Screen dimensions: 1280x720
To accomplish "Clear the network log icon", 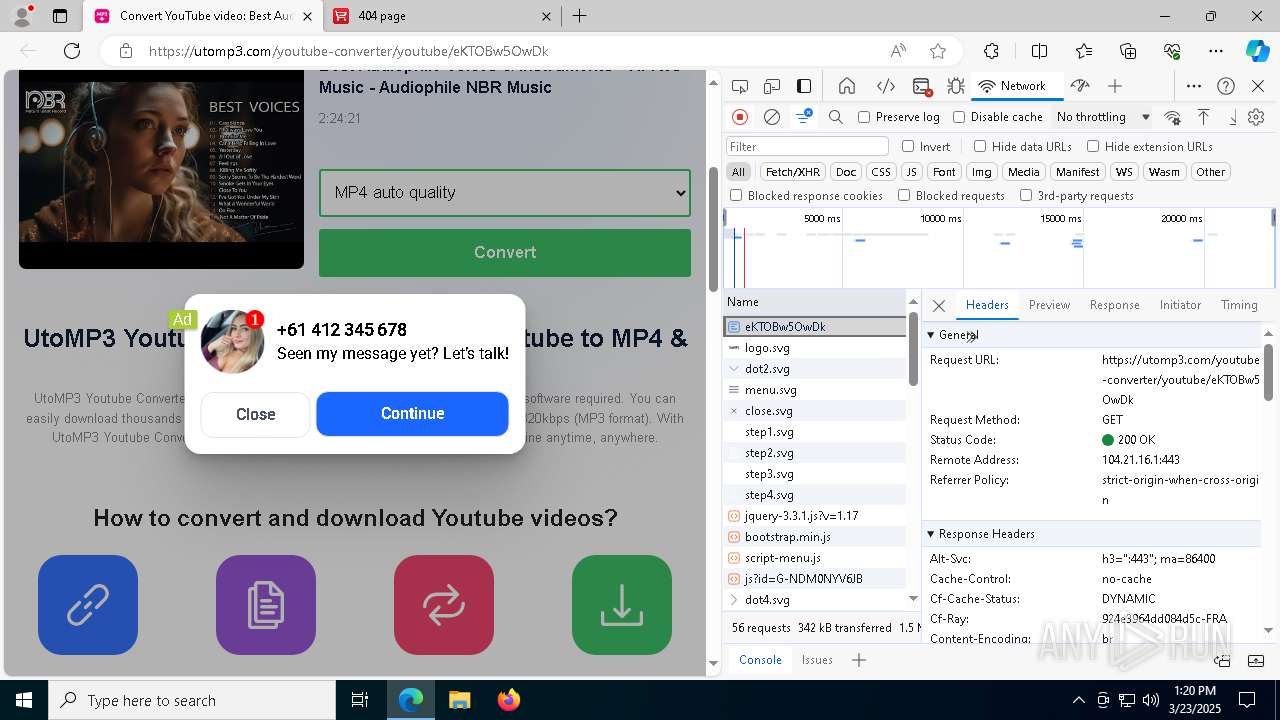I will click(x=772, y=117).
